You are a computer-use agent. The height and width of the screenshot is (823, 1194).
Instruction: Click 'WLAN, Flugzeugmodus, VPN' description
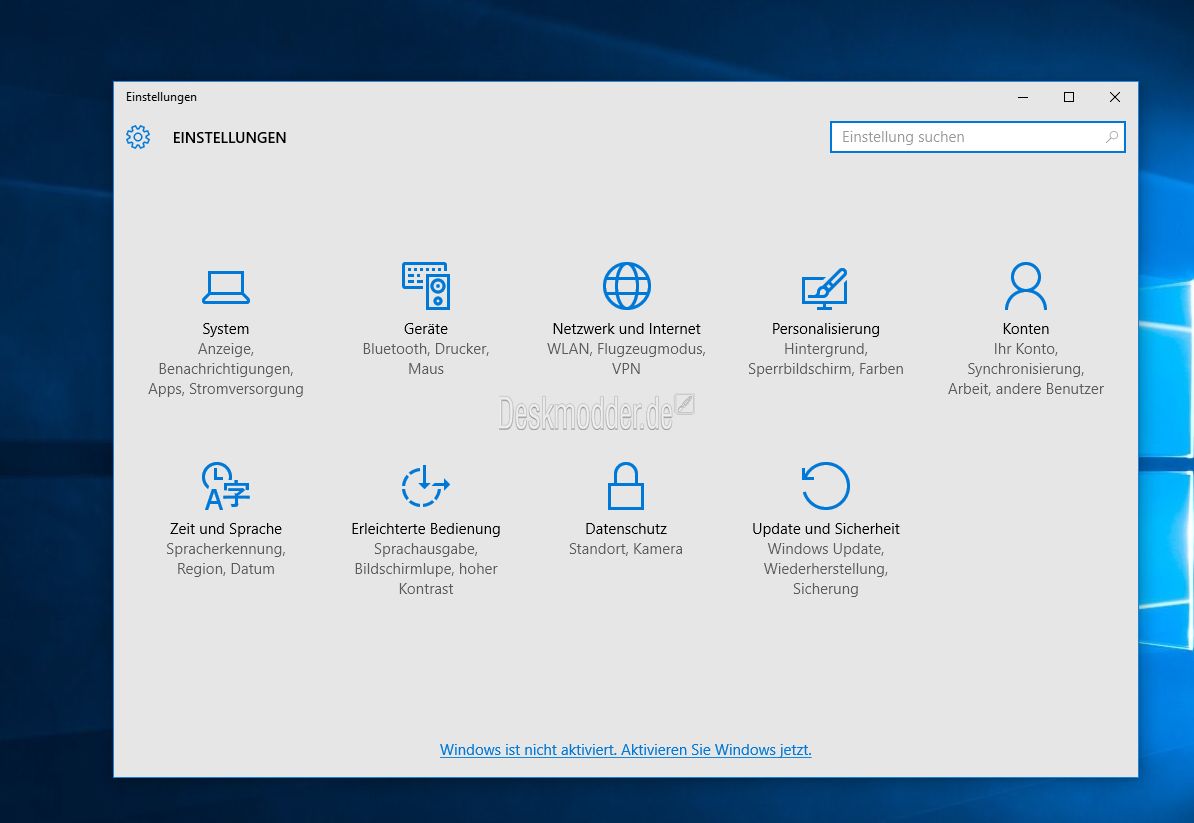[626, 359]
